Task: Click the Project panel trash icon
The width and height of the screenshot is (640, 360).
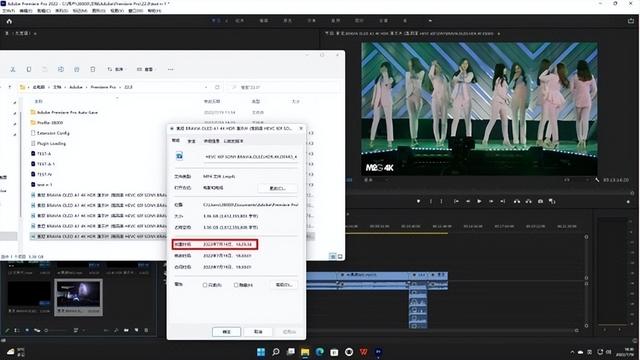Action: point(147,330)
